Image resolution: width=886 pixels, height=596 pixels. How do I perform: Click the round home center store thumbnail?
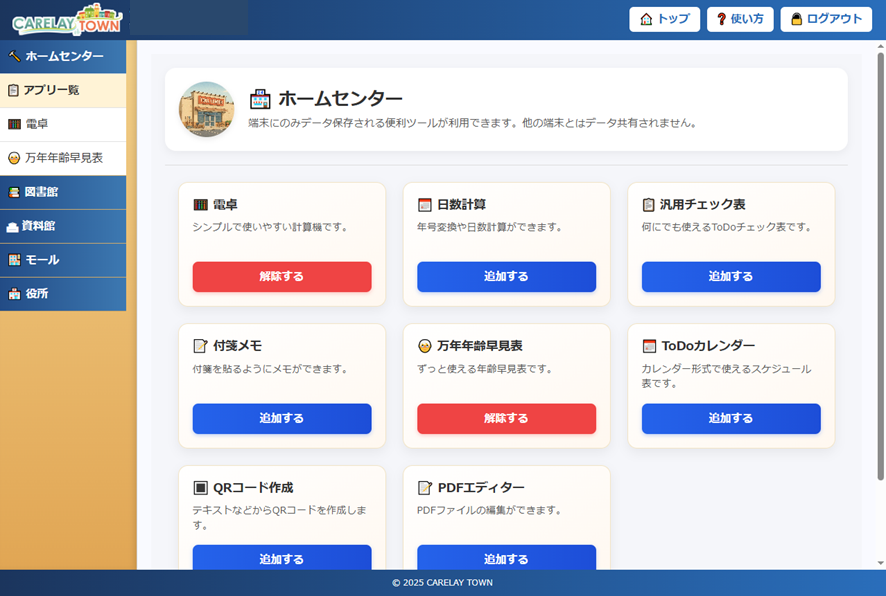click(x=206, y=109)
